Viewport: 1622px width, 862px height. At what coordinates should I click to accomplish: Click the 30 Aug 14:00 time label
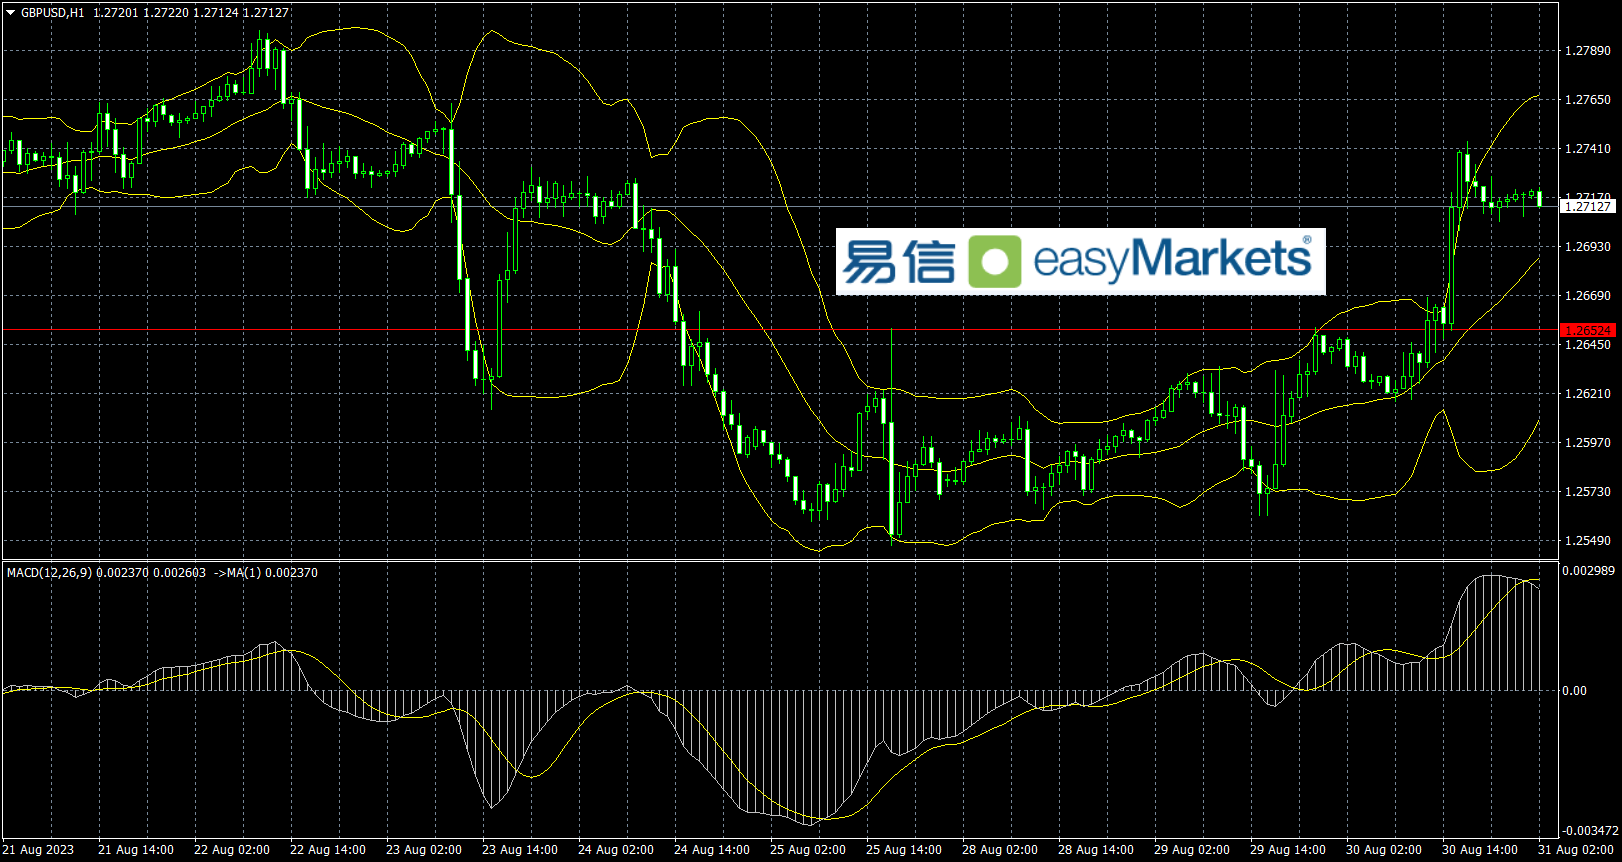(1480, 850)
